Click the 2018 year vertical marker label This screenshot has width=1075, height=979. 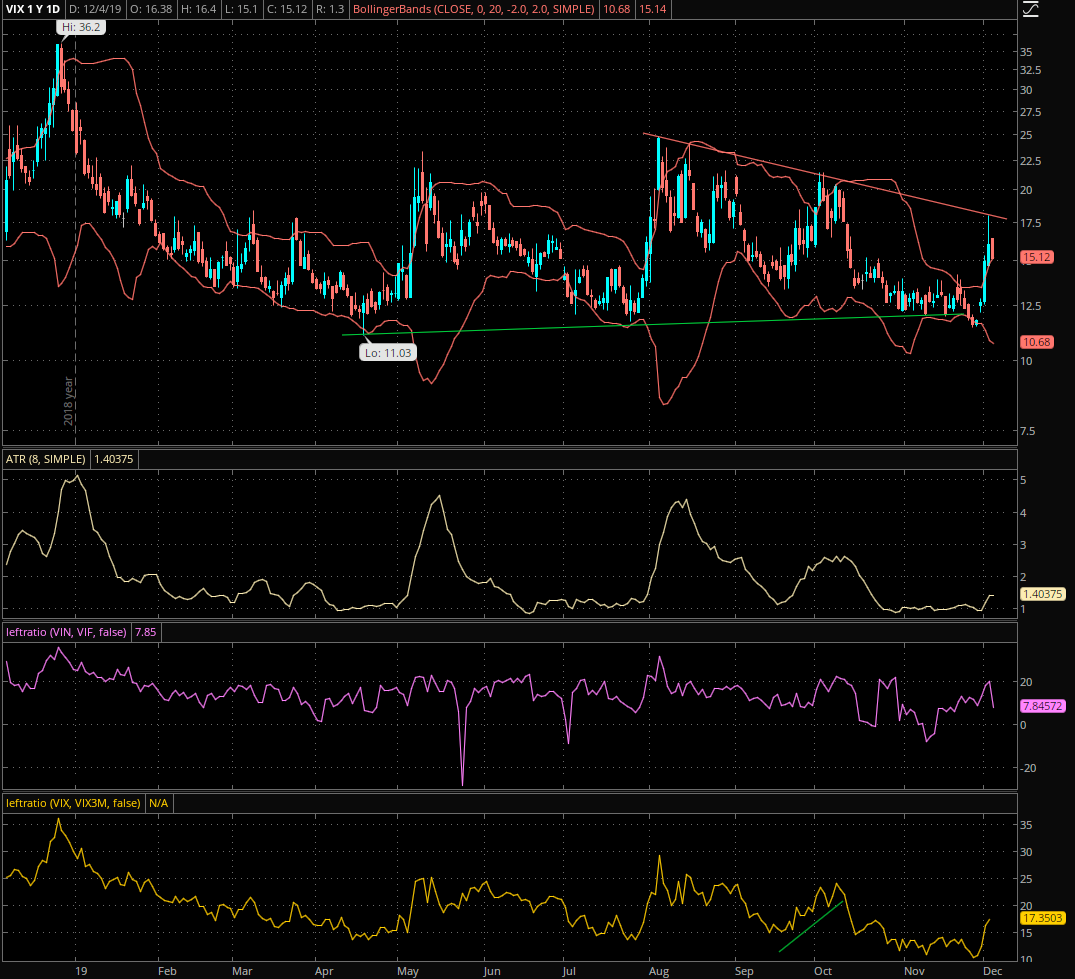click(x=69, y=400)
